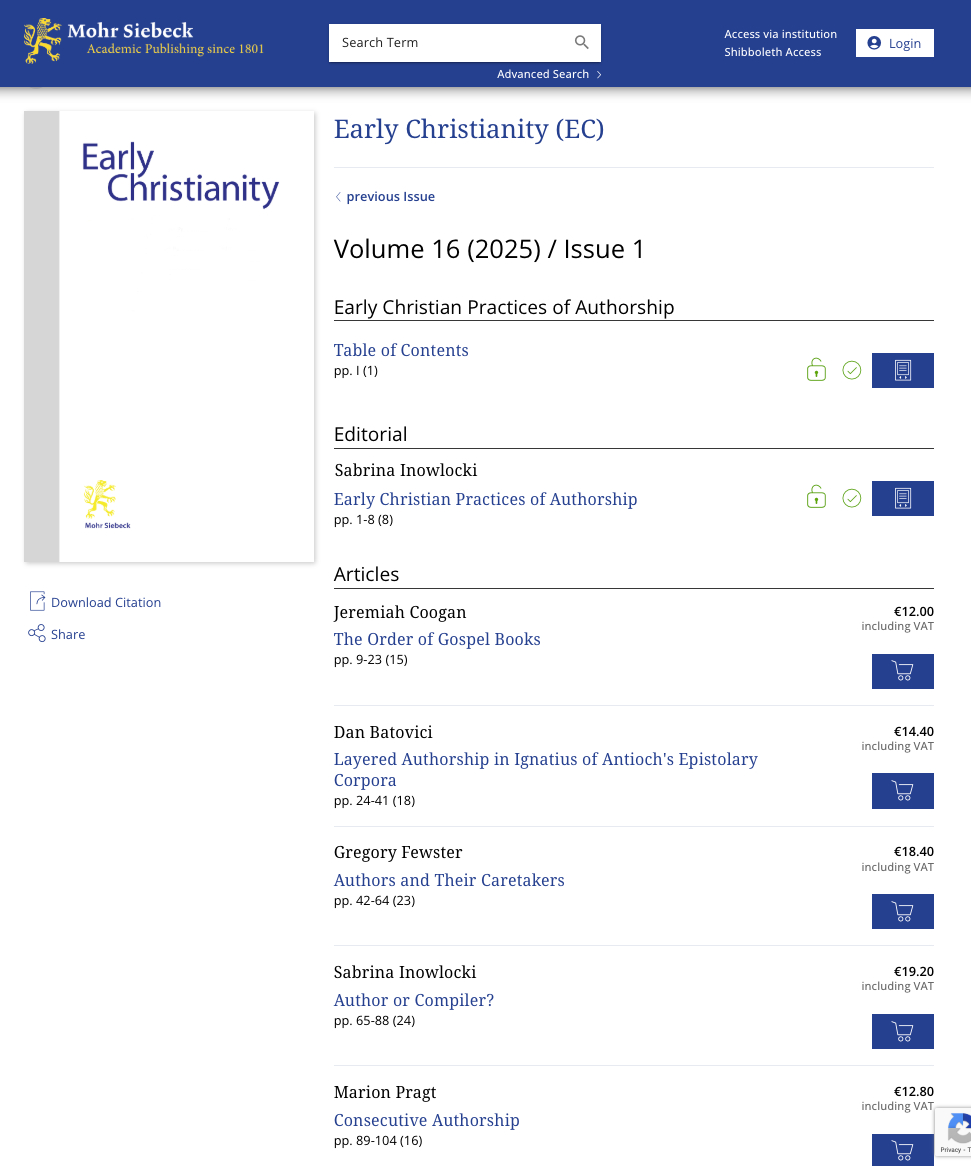Add The Order of Gospel Books to cart
This screenshot has width=971, height=1166.
tap(902, 671)
